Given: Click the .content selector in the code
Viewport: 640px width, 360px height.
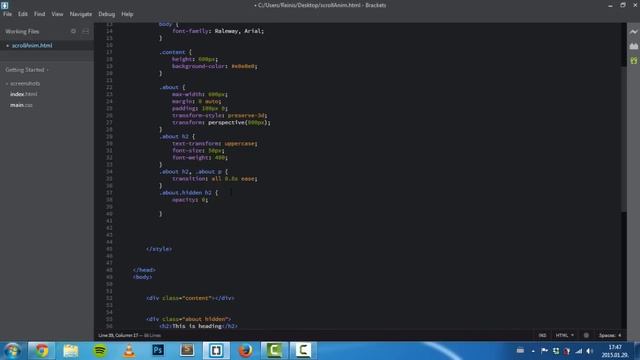Looking at the screenshot, I should pyautogui.click(x=173, y=52).
